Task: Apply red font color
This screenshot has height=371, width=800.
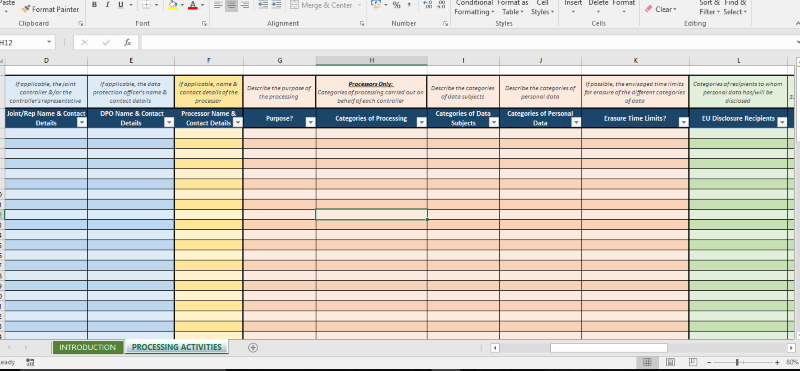Action: tap(193, 5)
